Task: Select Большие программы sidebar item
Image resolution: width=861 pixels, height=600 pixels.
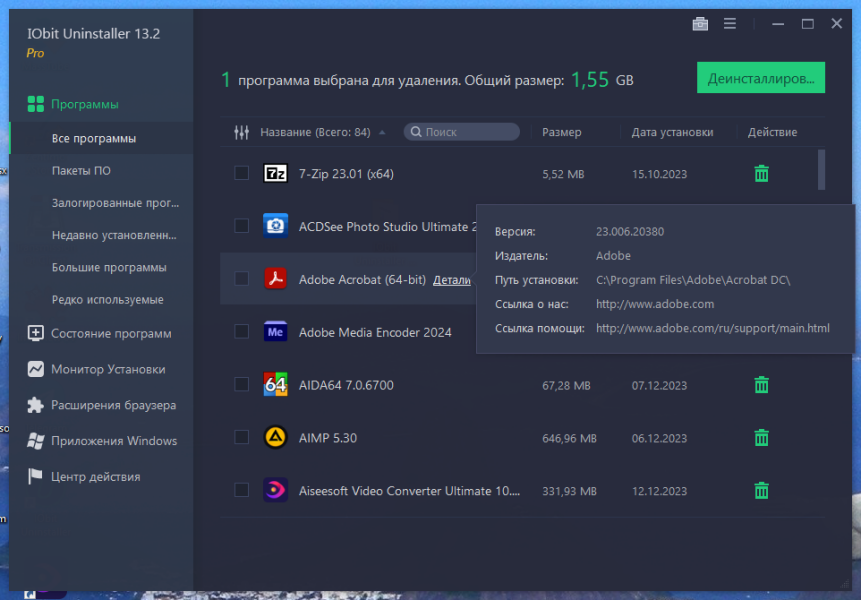Action: pyautogui.click(x=109, y=267)
